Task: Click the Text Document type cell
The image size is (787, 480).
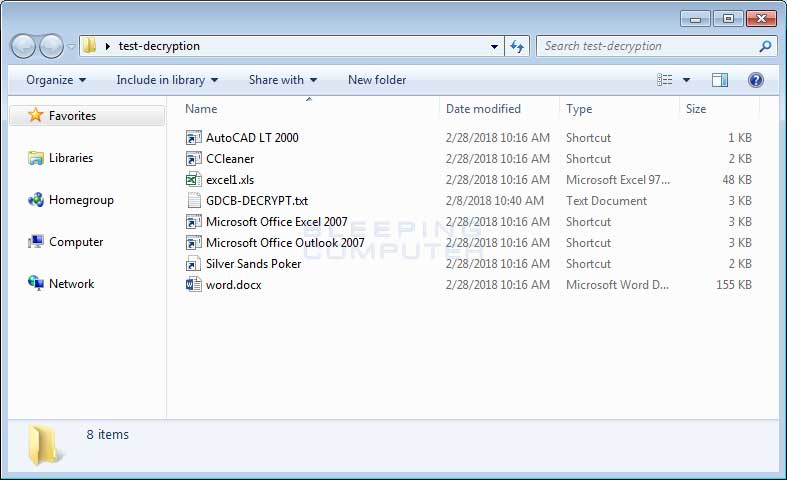Action: pos(606,201)
